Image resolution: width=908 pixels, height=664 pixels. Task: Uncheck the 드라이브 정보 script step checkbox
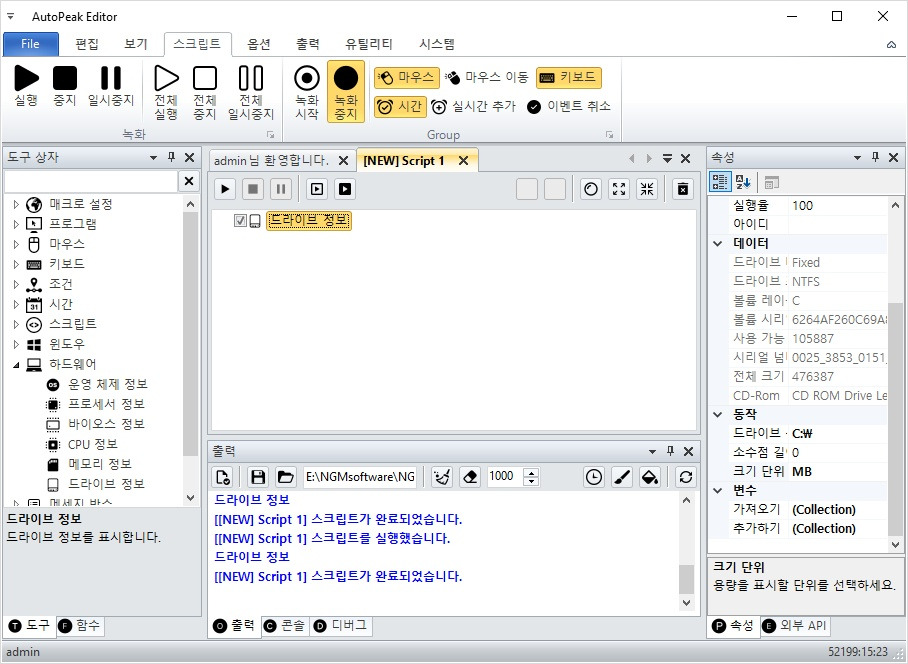240,221
